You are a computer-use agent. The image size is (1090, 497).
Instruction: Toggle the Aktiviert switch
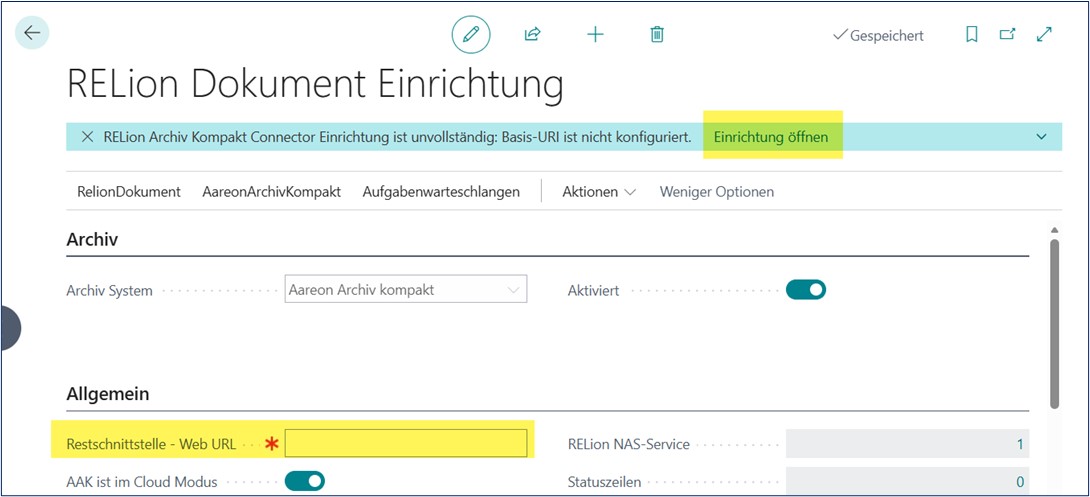tap(806, 289)
